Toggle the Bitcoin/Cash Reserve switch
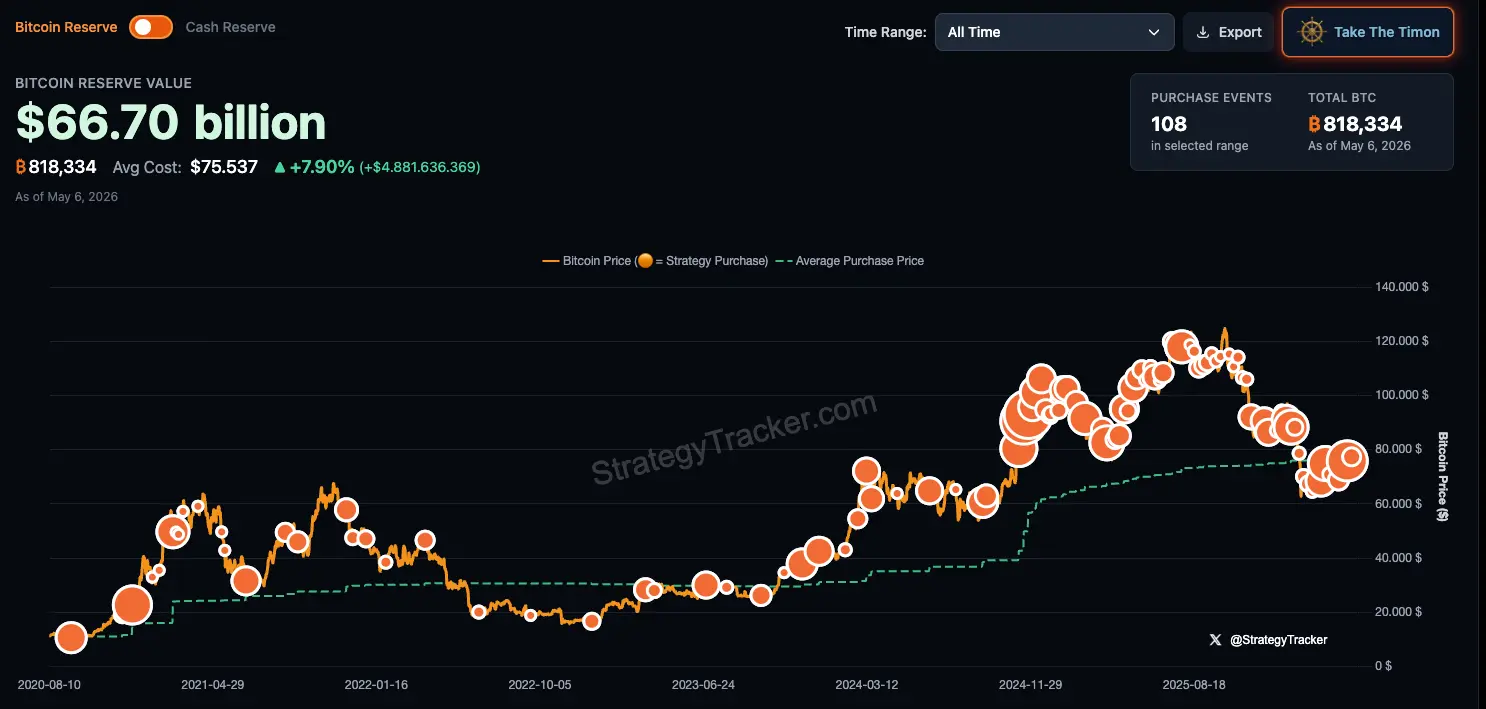 151,27
